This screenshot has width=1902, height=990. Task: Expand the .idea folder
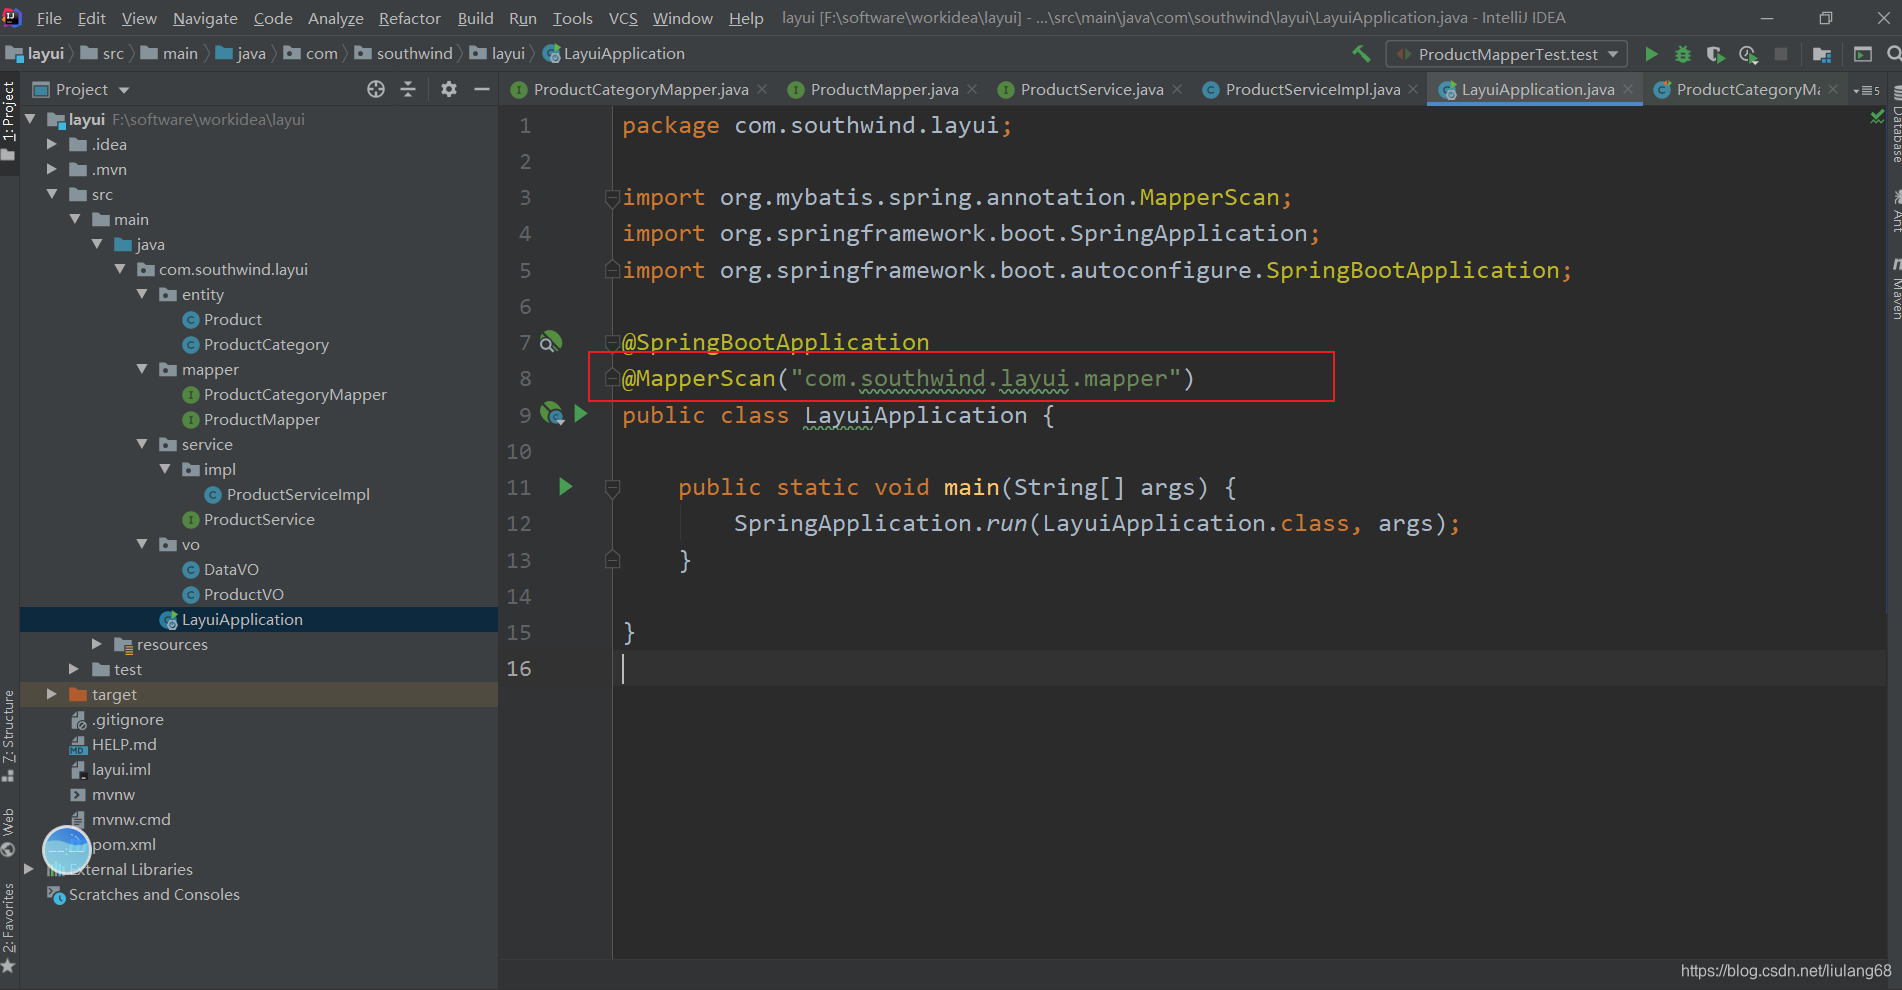tap(52, 144)
